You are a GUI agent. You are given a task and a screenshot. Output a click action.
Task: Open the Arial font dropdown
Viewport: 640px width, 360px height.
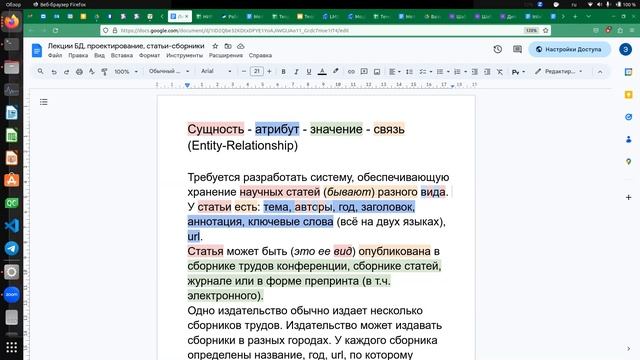point(216,71)
